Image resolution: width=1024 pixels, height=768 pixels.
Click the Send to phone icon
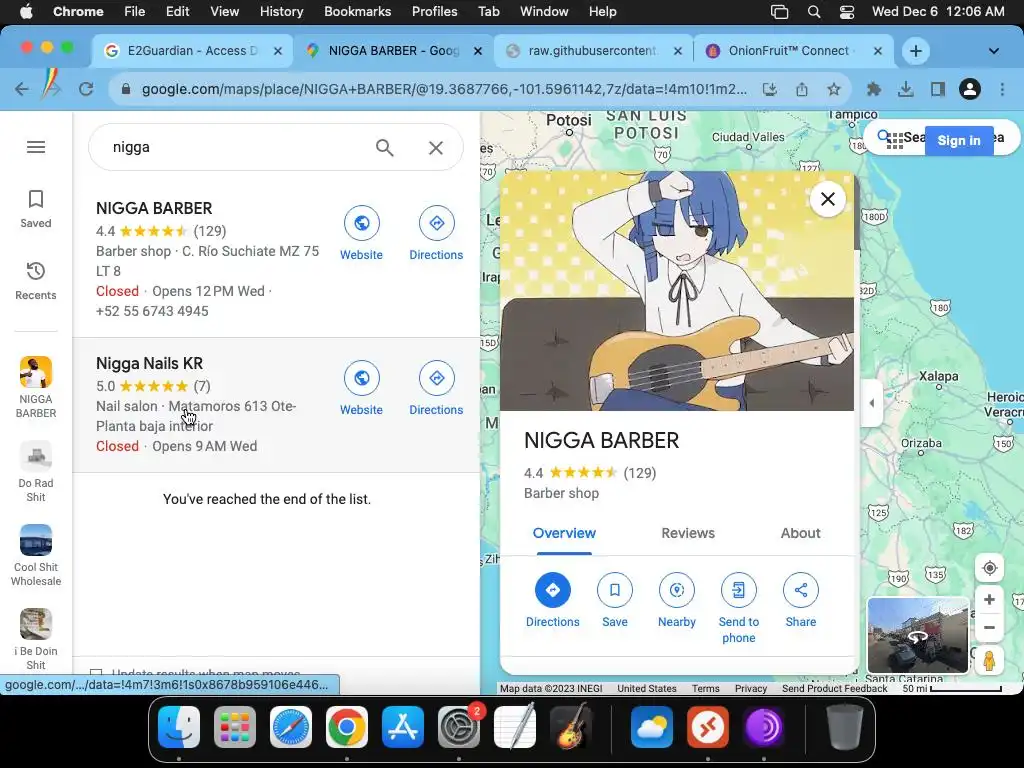click(x=739, y=590)
